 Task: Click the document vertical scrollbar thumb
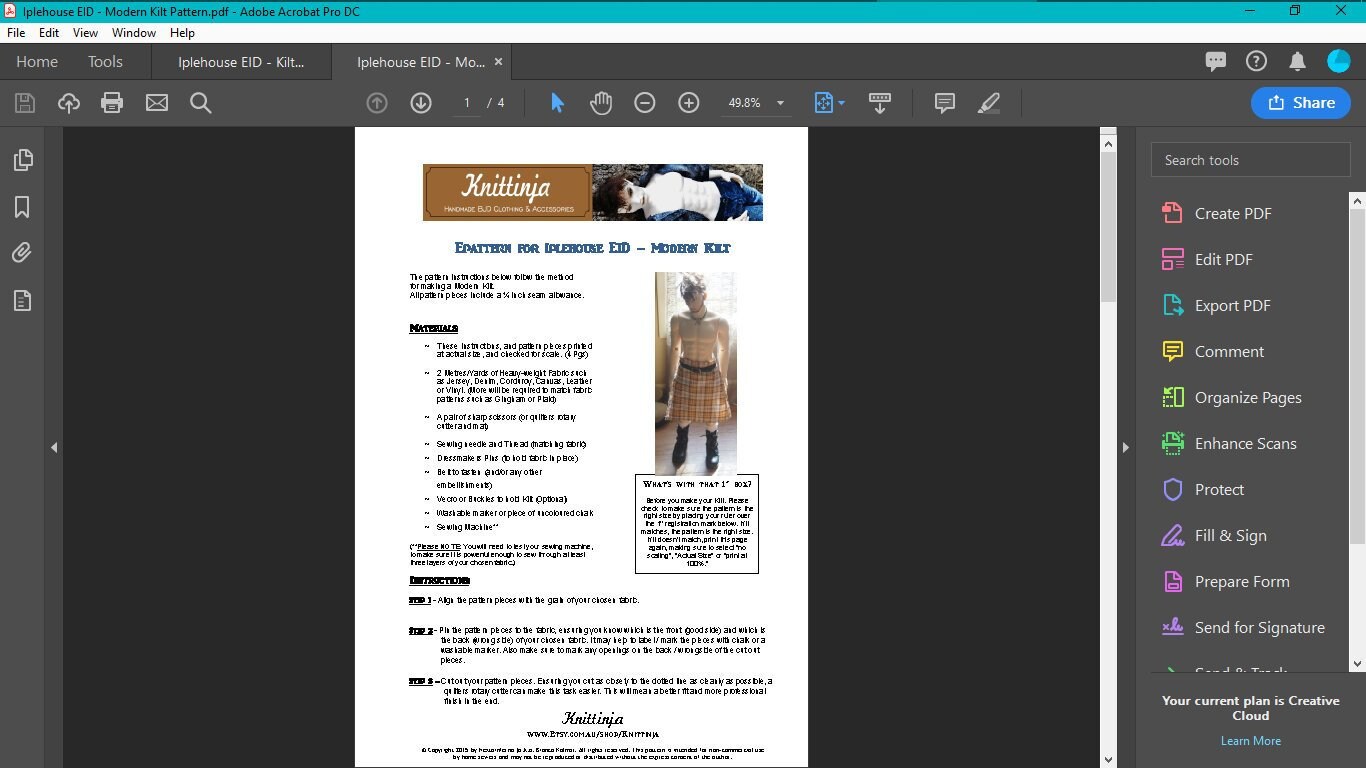click(1108, 228)
